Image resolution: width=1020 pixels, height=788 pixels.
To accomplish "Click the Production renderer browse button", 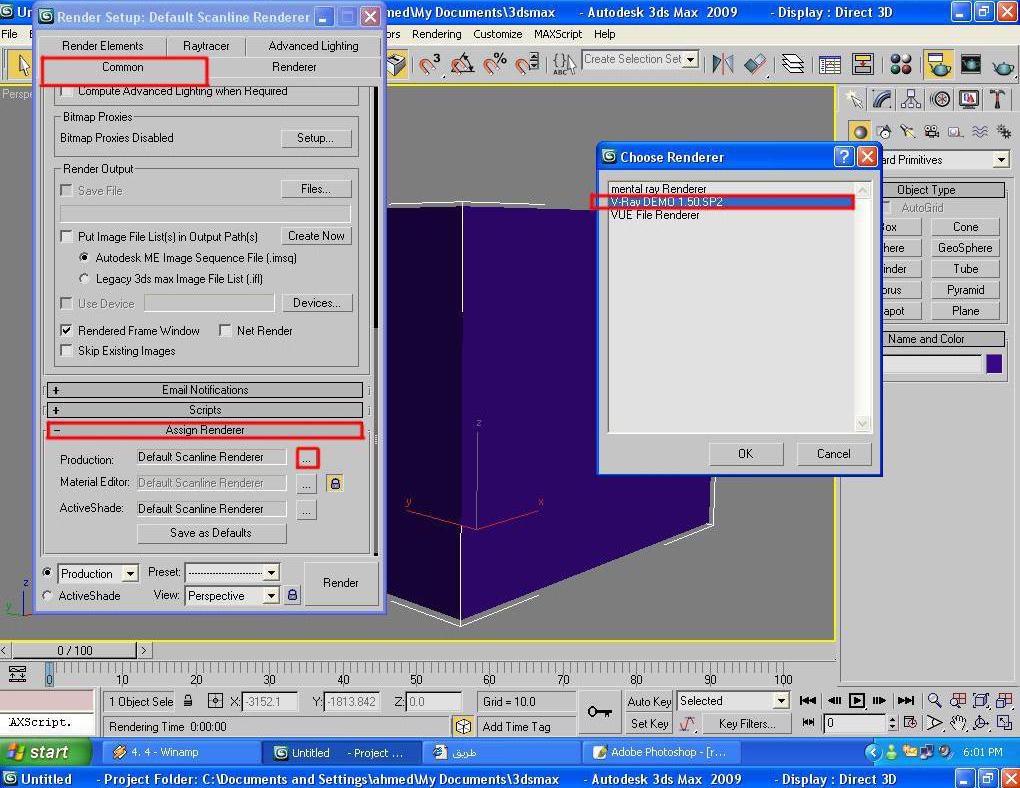I will point(307,457).
